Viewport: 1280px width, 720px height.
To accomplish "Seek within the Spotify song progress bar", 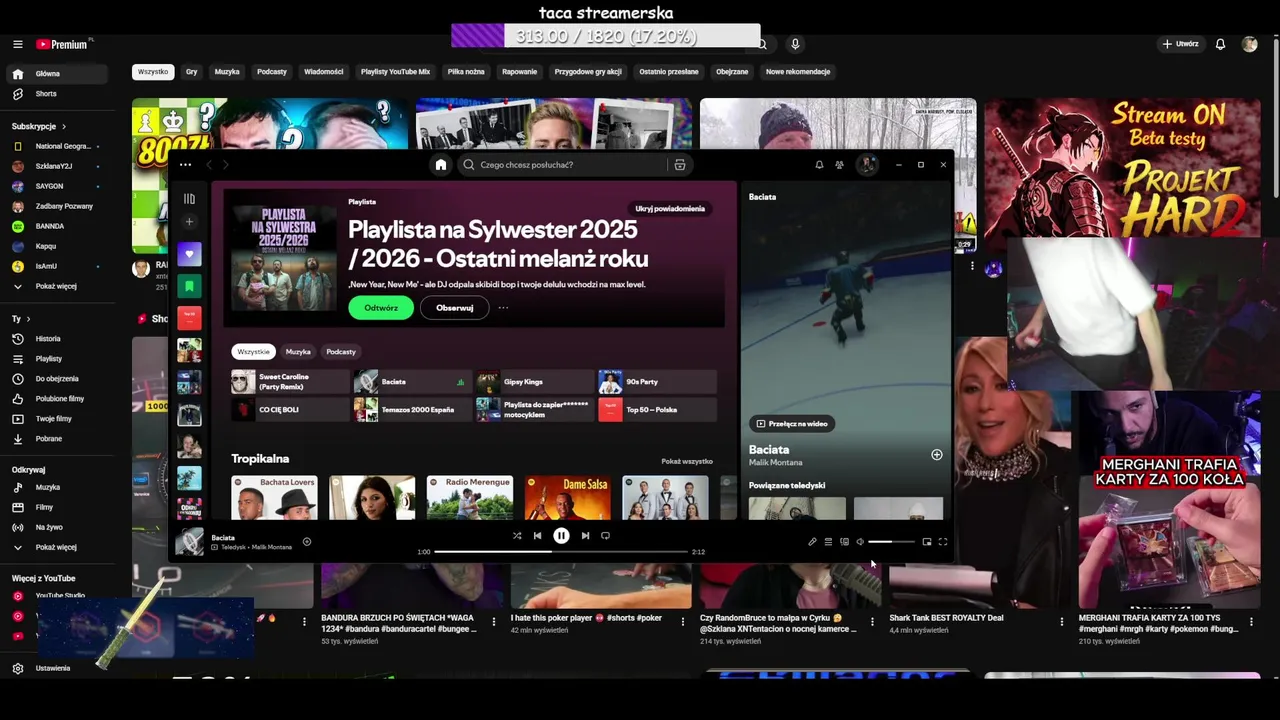I will tap(562, 552).
